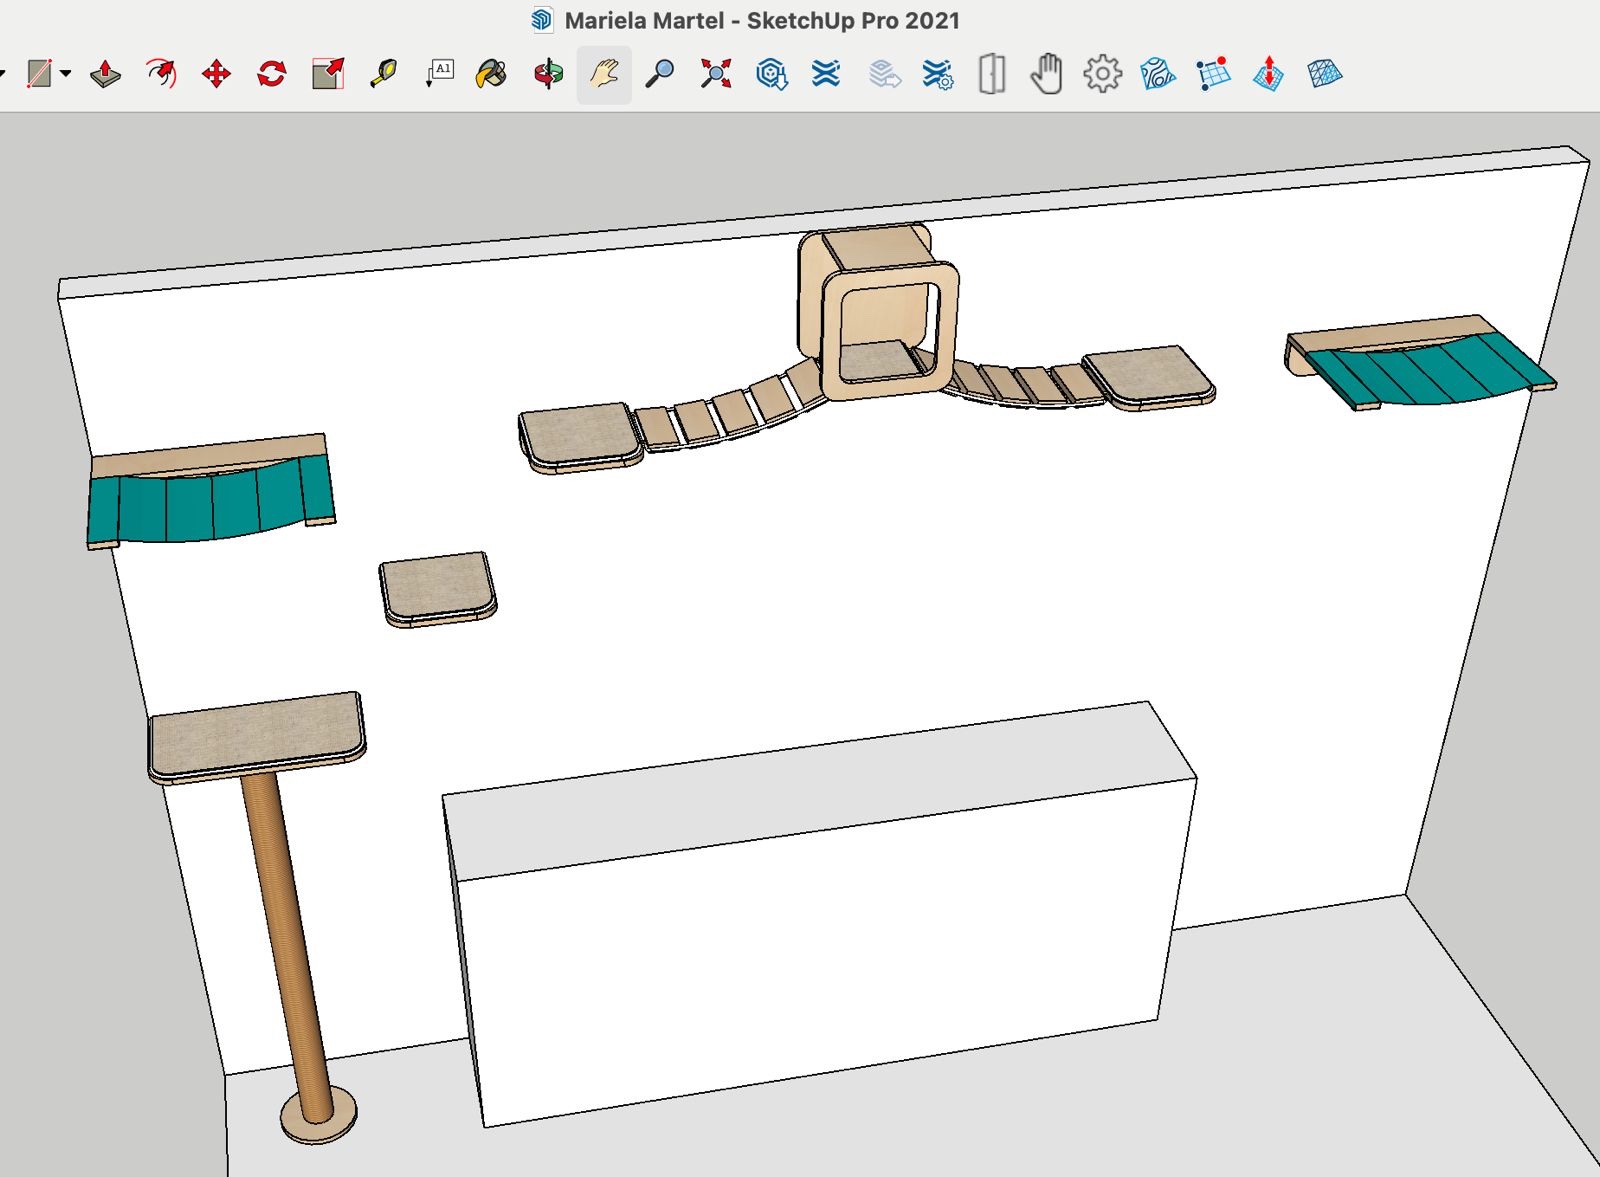This screenshot has height=1177, width=1600.
Task: Open Extension Warehouse icon
Action: tap(826, 74)
